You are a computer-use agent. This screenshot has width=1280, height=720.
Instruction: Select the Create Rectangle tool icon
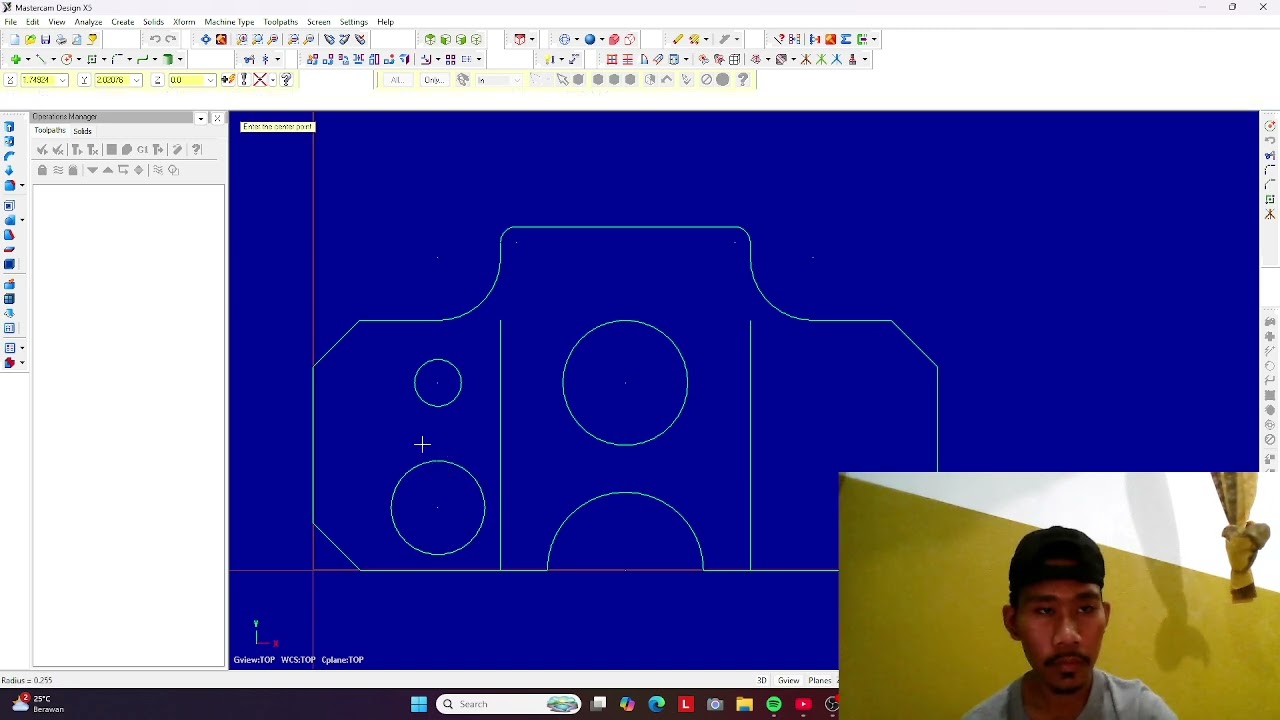pos(92,59)
